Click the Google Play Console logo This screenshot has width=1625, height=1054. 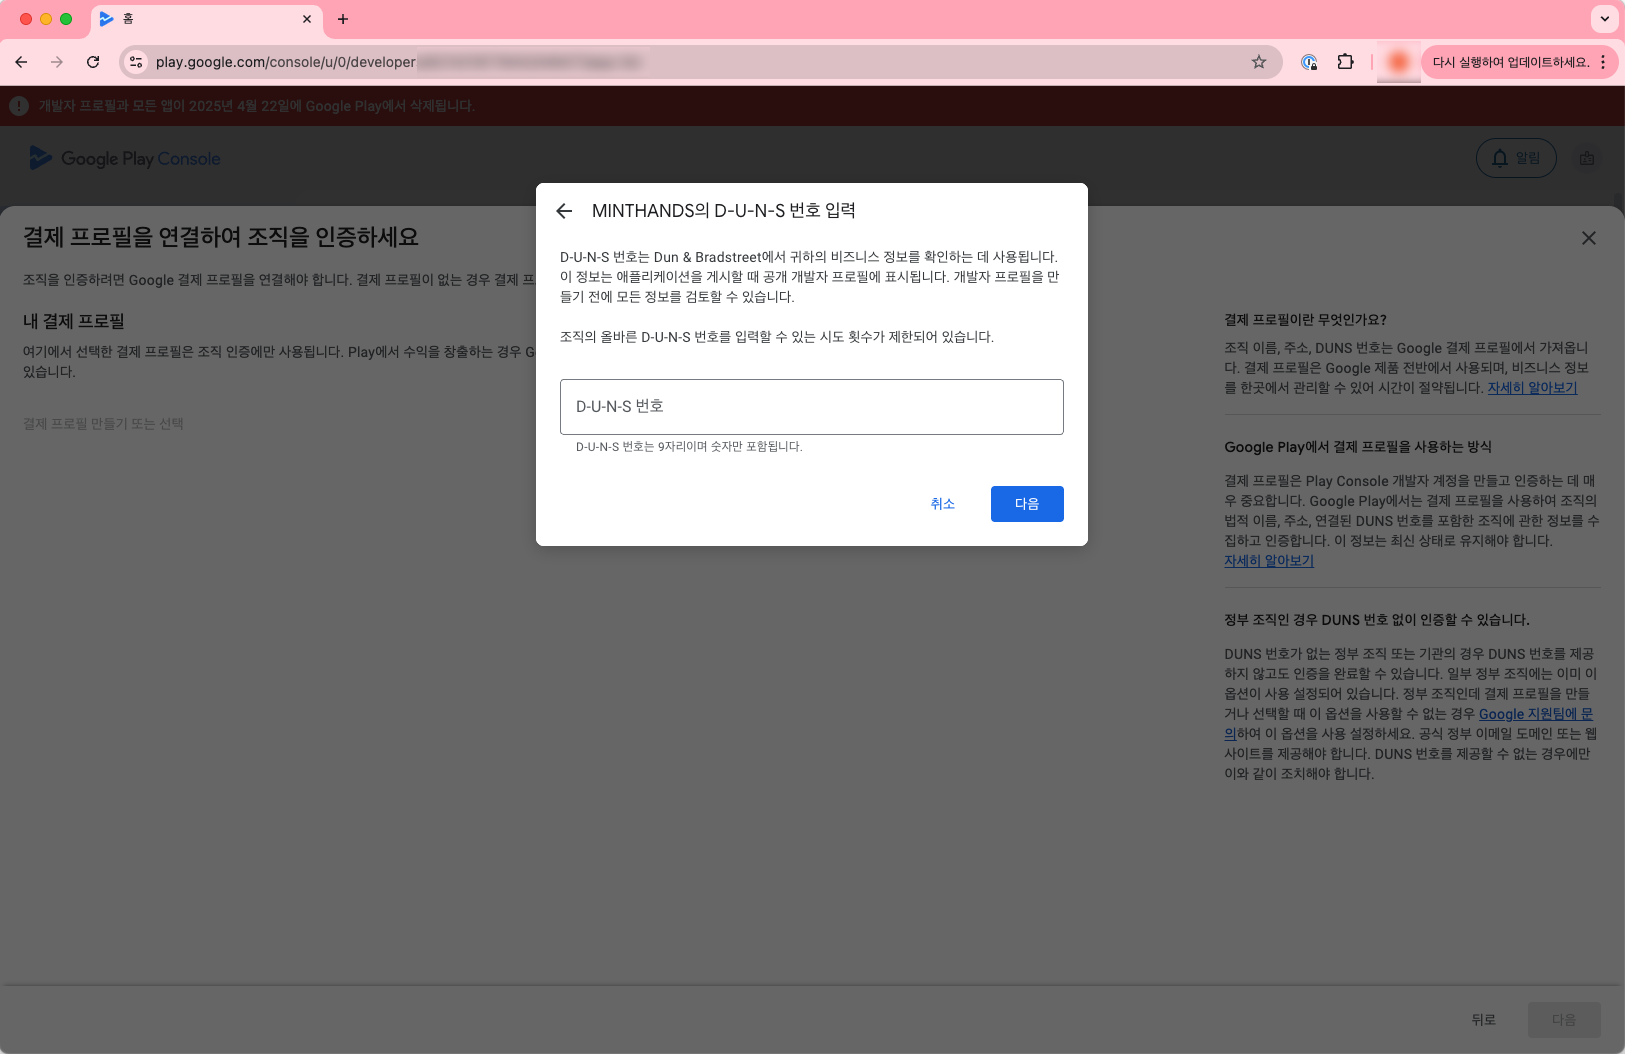pyautogui.click(x=125, y=158)
